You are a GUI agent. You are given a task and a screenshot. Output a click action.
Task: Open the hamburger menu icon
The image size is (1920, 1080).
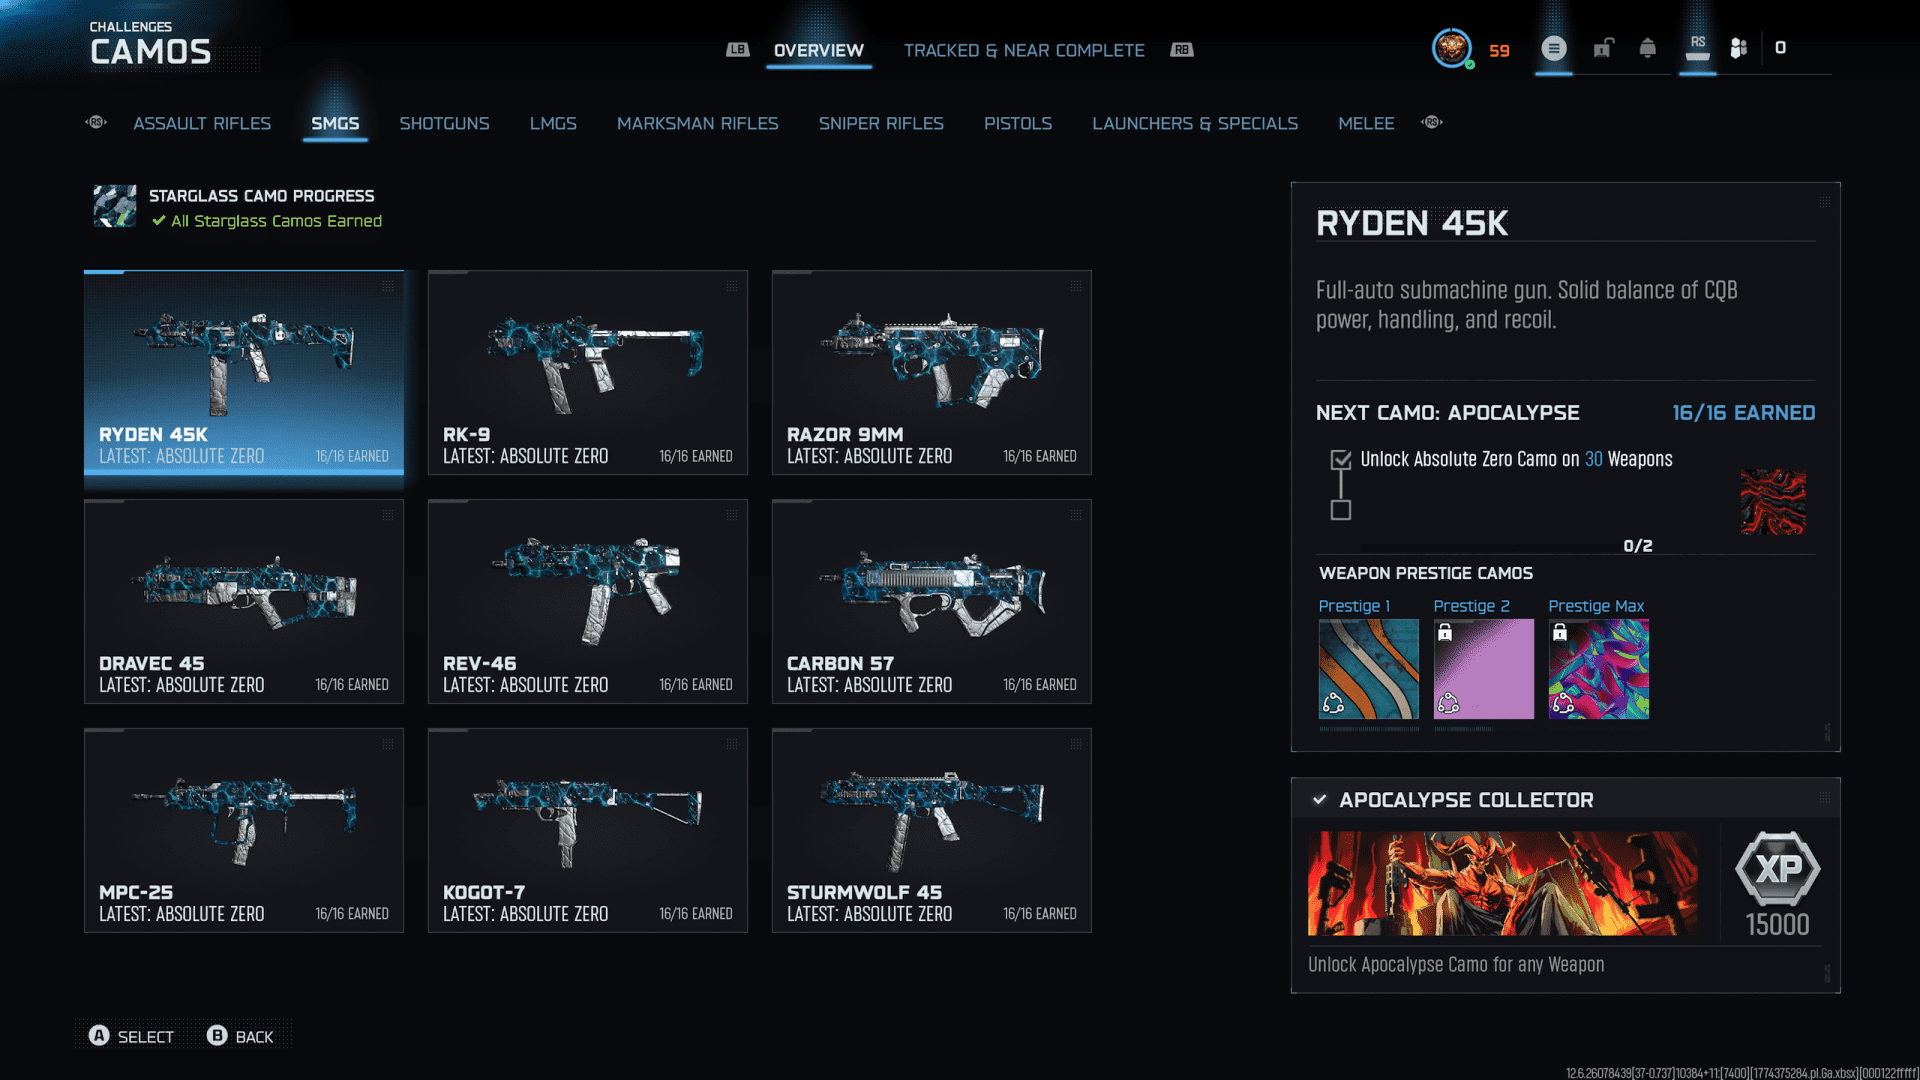[1553, 48]
